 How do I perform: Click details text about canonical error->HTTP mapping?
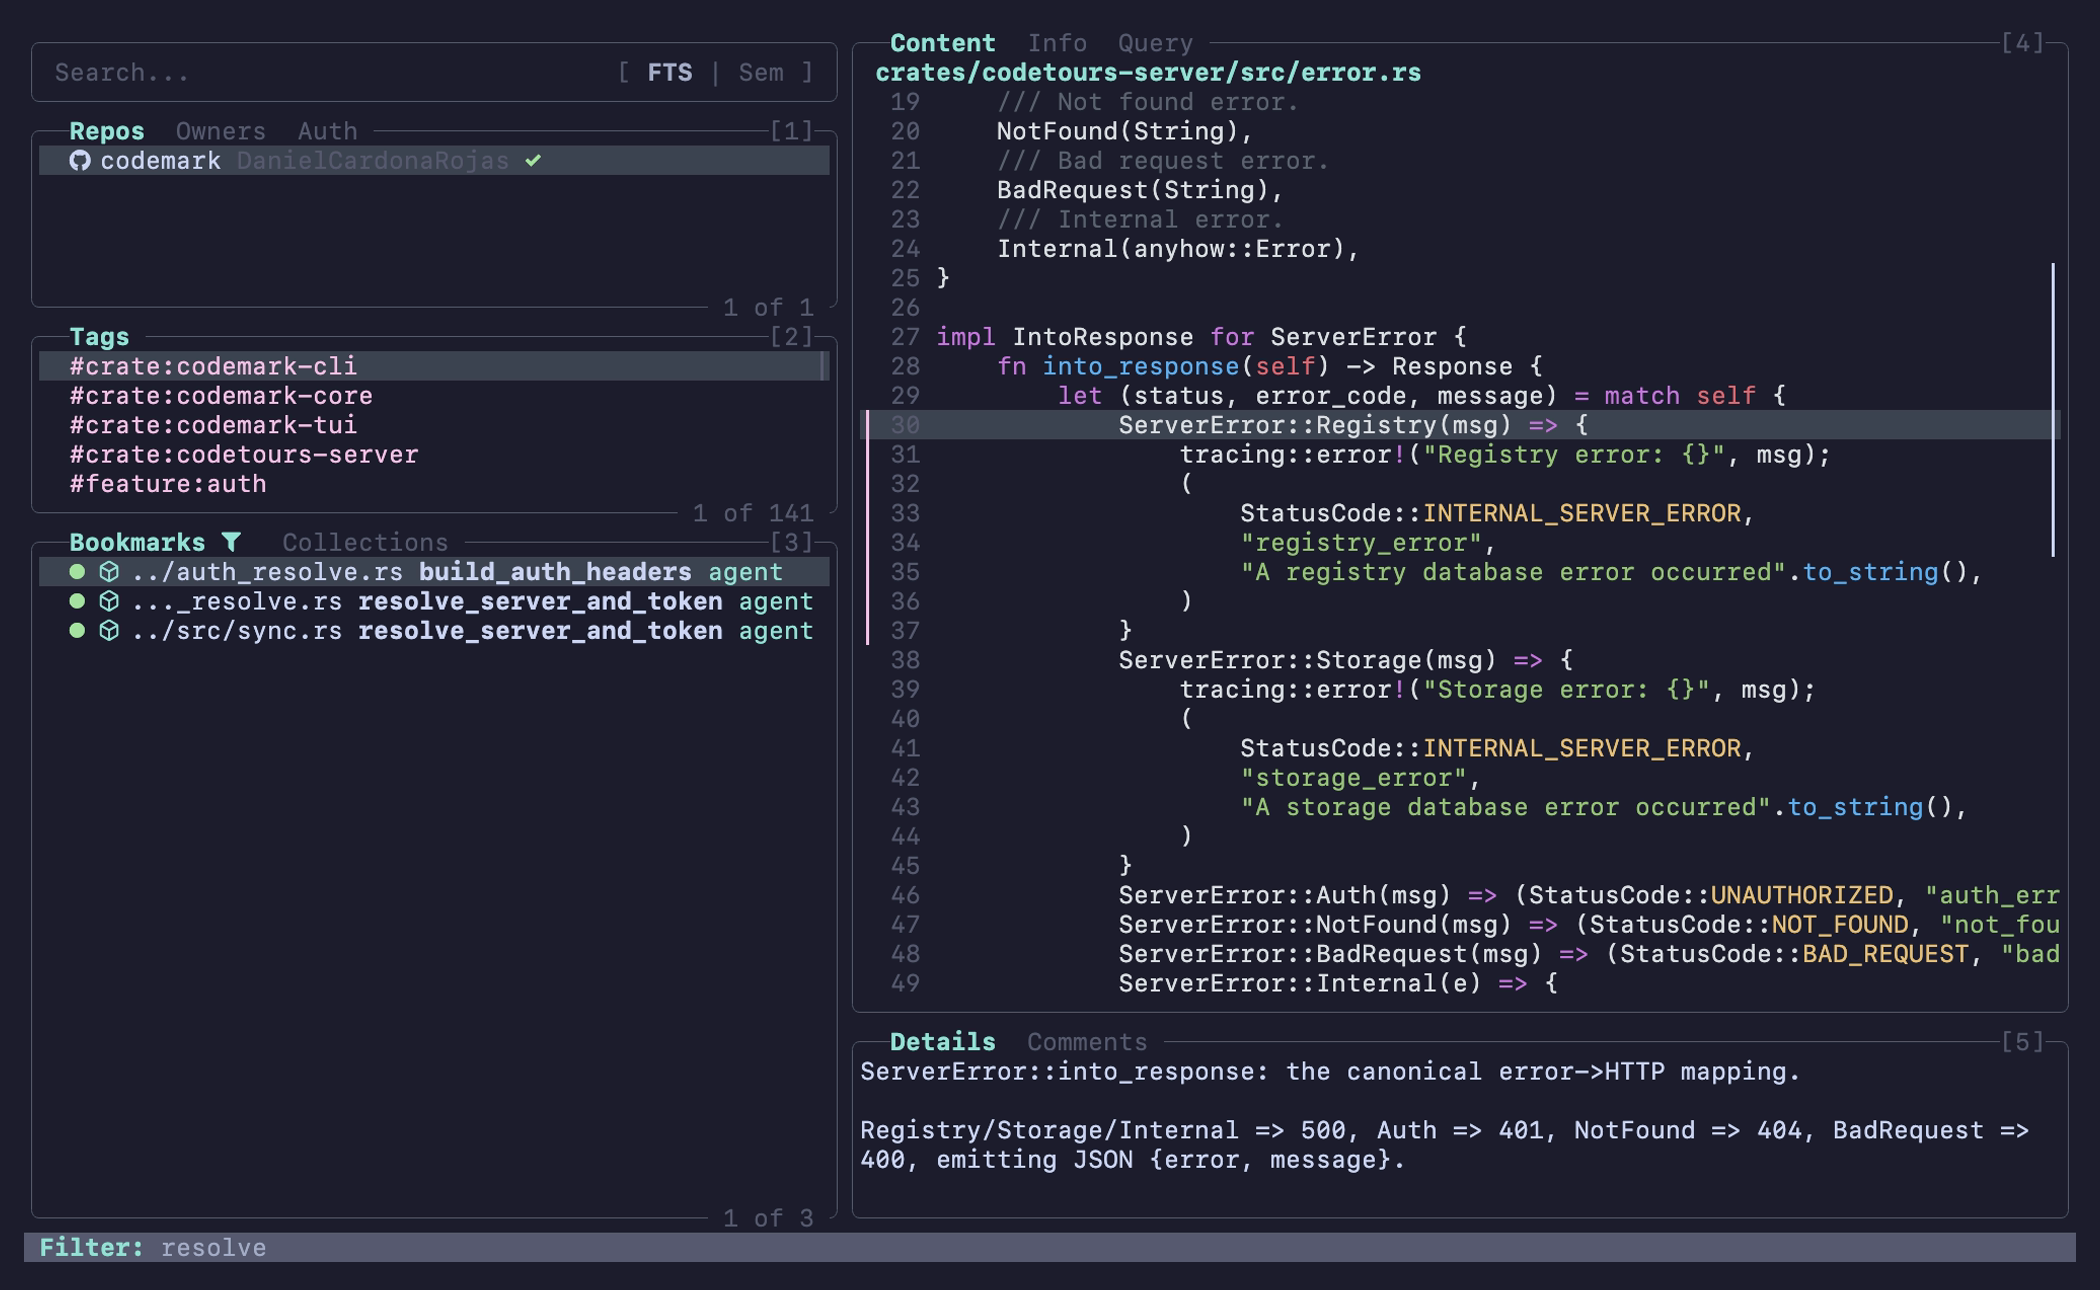1330,1072
